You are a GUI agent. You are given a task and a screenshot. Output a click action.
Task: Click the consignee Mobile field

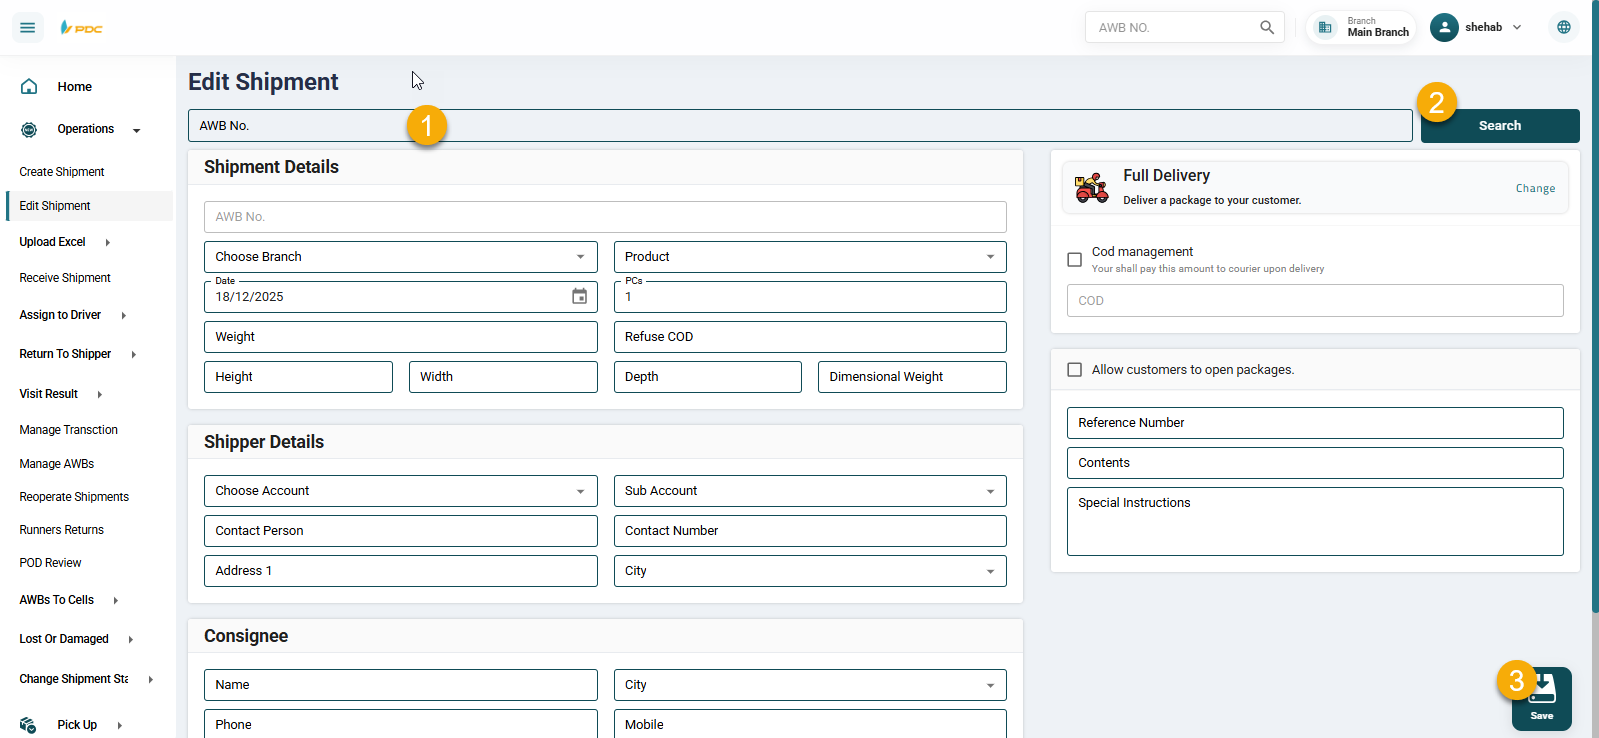pyautogui.click(x=810, y=724)
